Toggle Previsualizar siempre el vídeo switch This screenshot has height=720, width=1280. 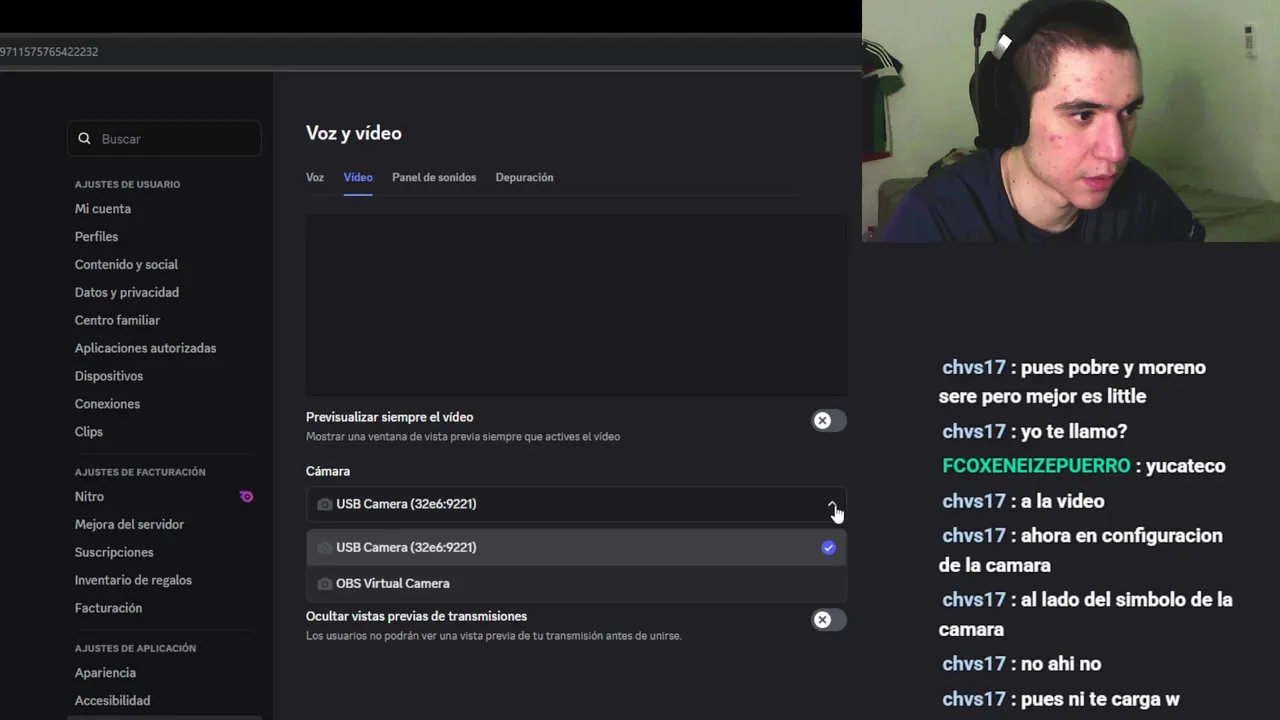829,421
